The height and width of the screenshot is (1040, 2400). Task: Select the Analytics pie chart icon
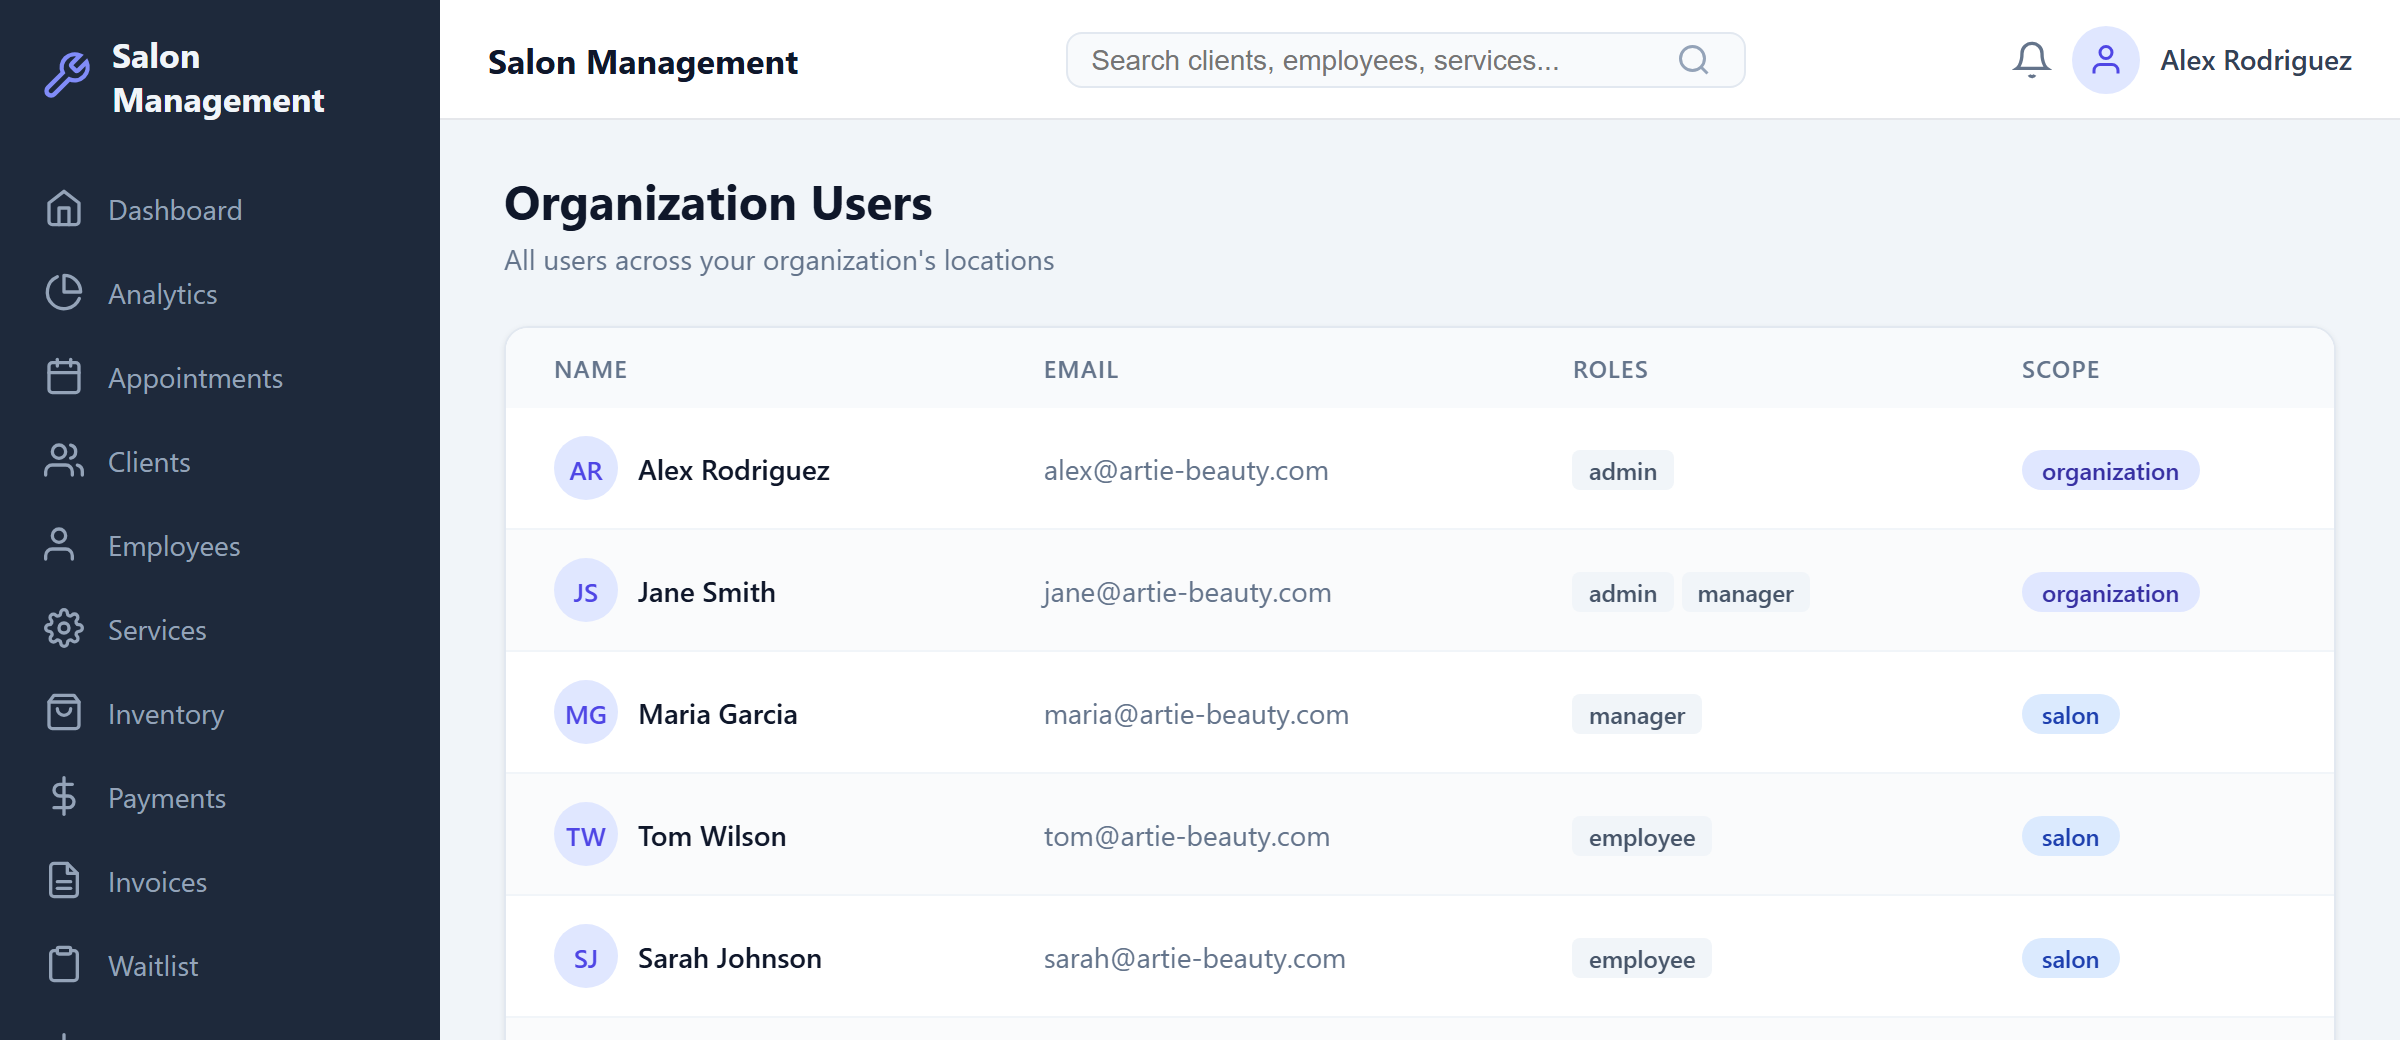coord(63,293)
